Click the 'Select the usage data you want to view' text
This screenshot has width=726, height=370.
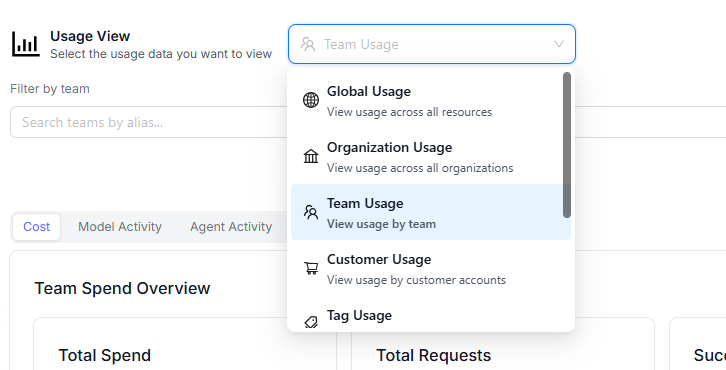pyautogui.click(x=161, y=54)
